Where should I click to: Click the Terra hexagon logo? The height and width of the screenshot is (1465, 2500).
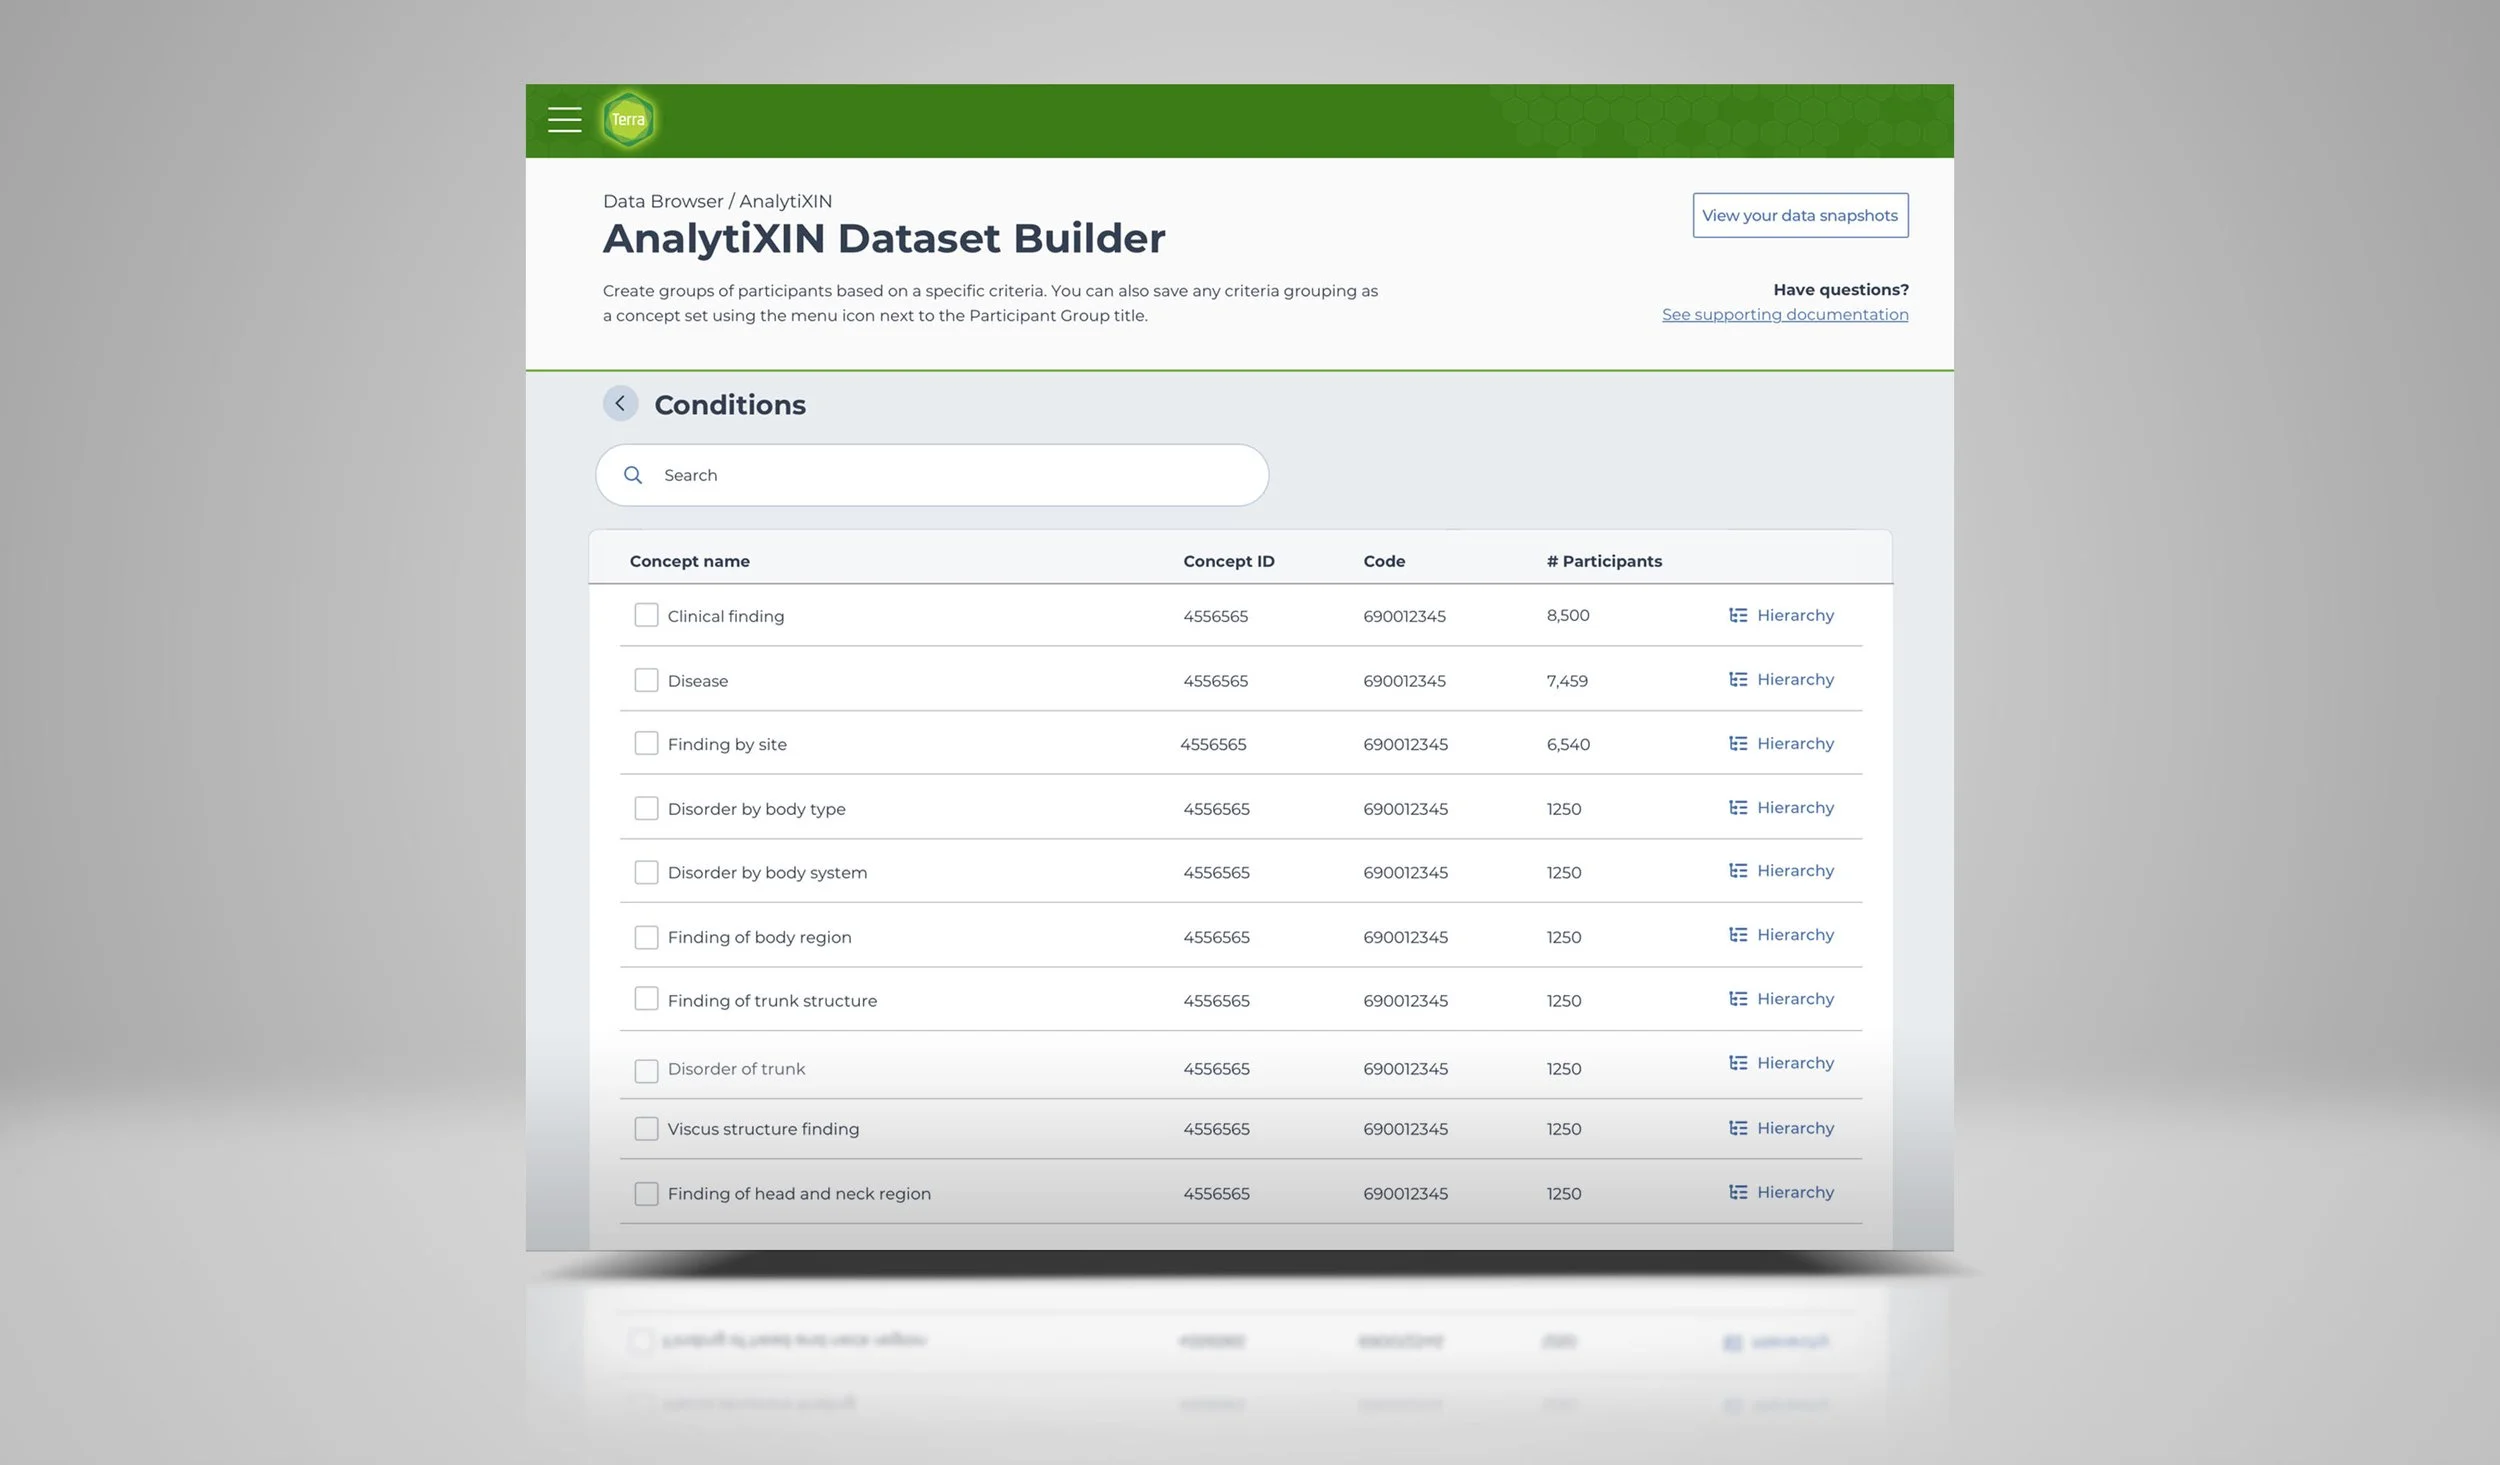628,120
